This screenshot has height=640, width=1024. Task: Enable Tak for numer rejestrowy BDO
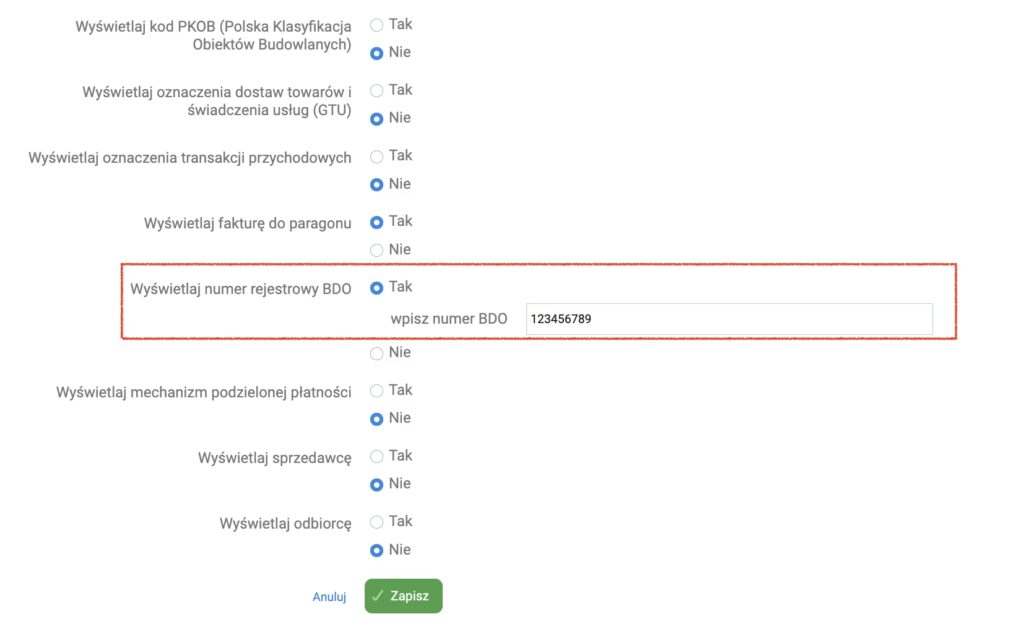click(377, 288)
